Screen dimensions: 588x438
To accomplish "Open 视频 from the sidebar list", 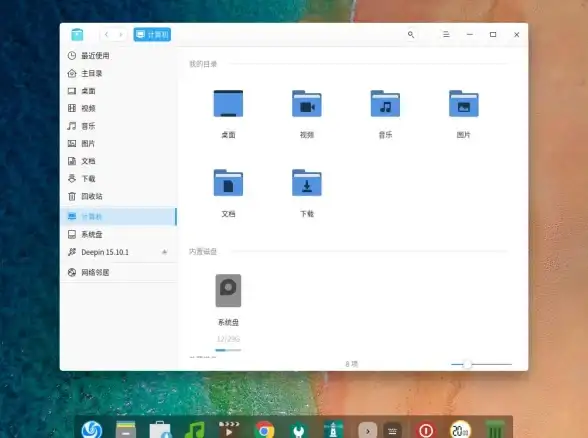I will click(x=118, y=108).
